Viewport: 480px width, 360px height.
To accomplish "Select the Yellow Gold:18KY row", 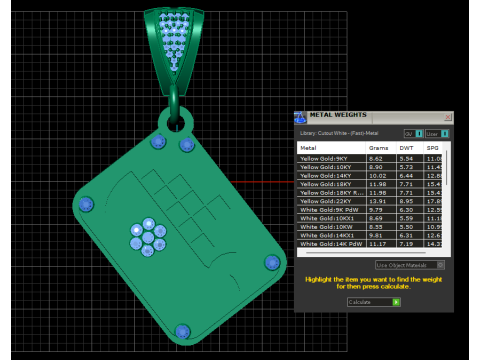I will (370, 184).
